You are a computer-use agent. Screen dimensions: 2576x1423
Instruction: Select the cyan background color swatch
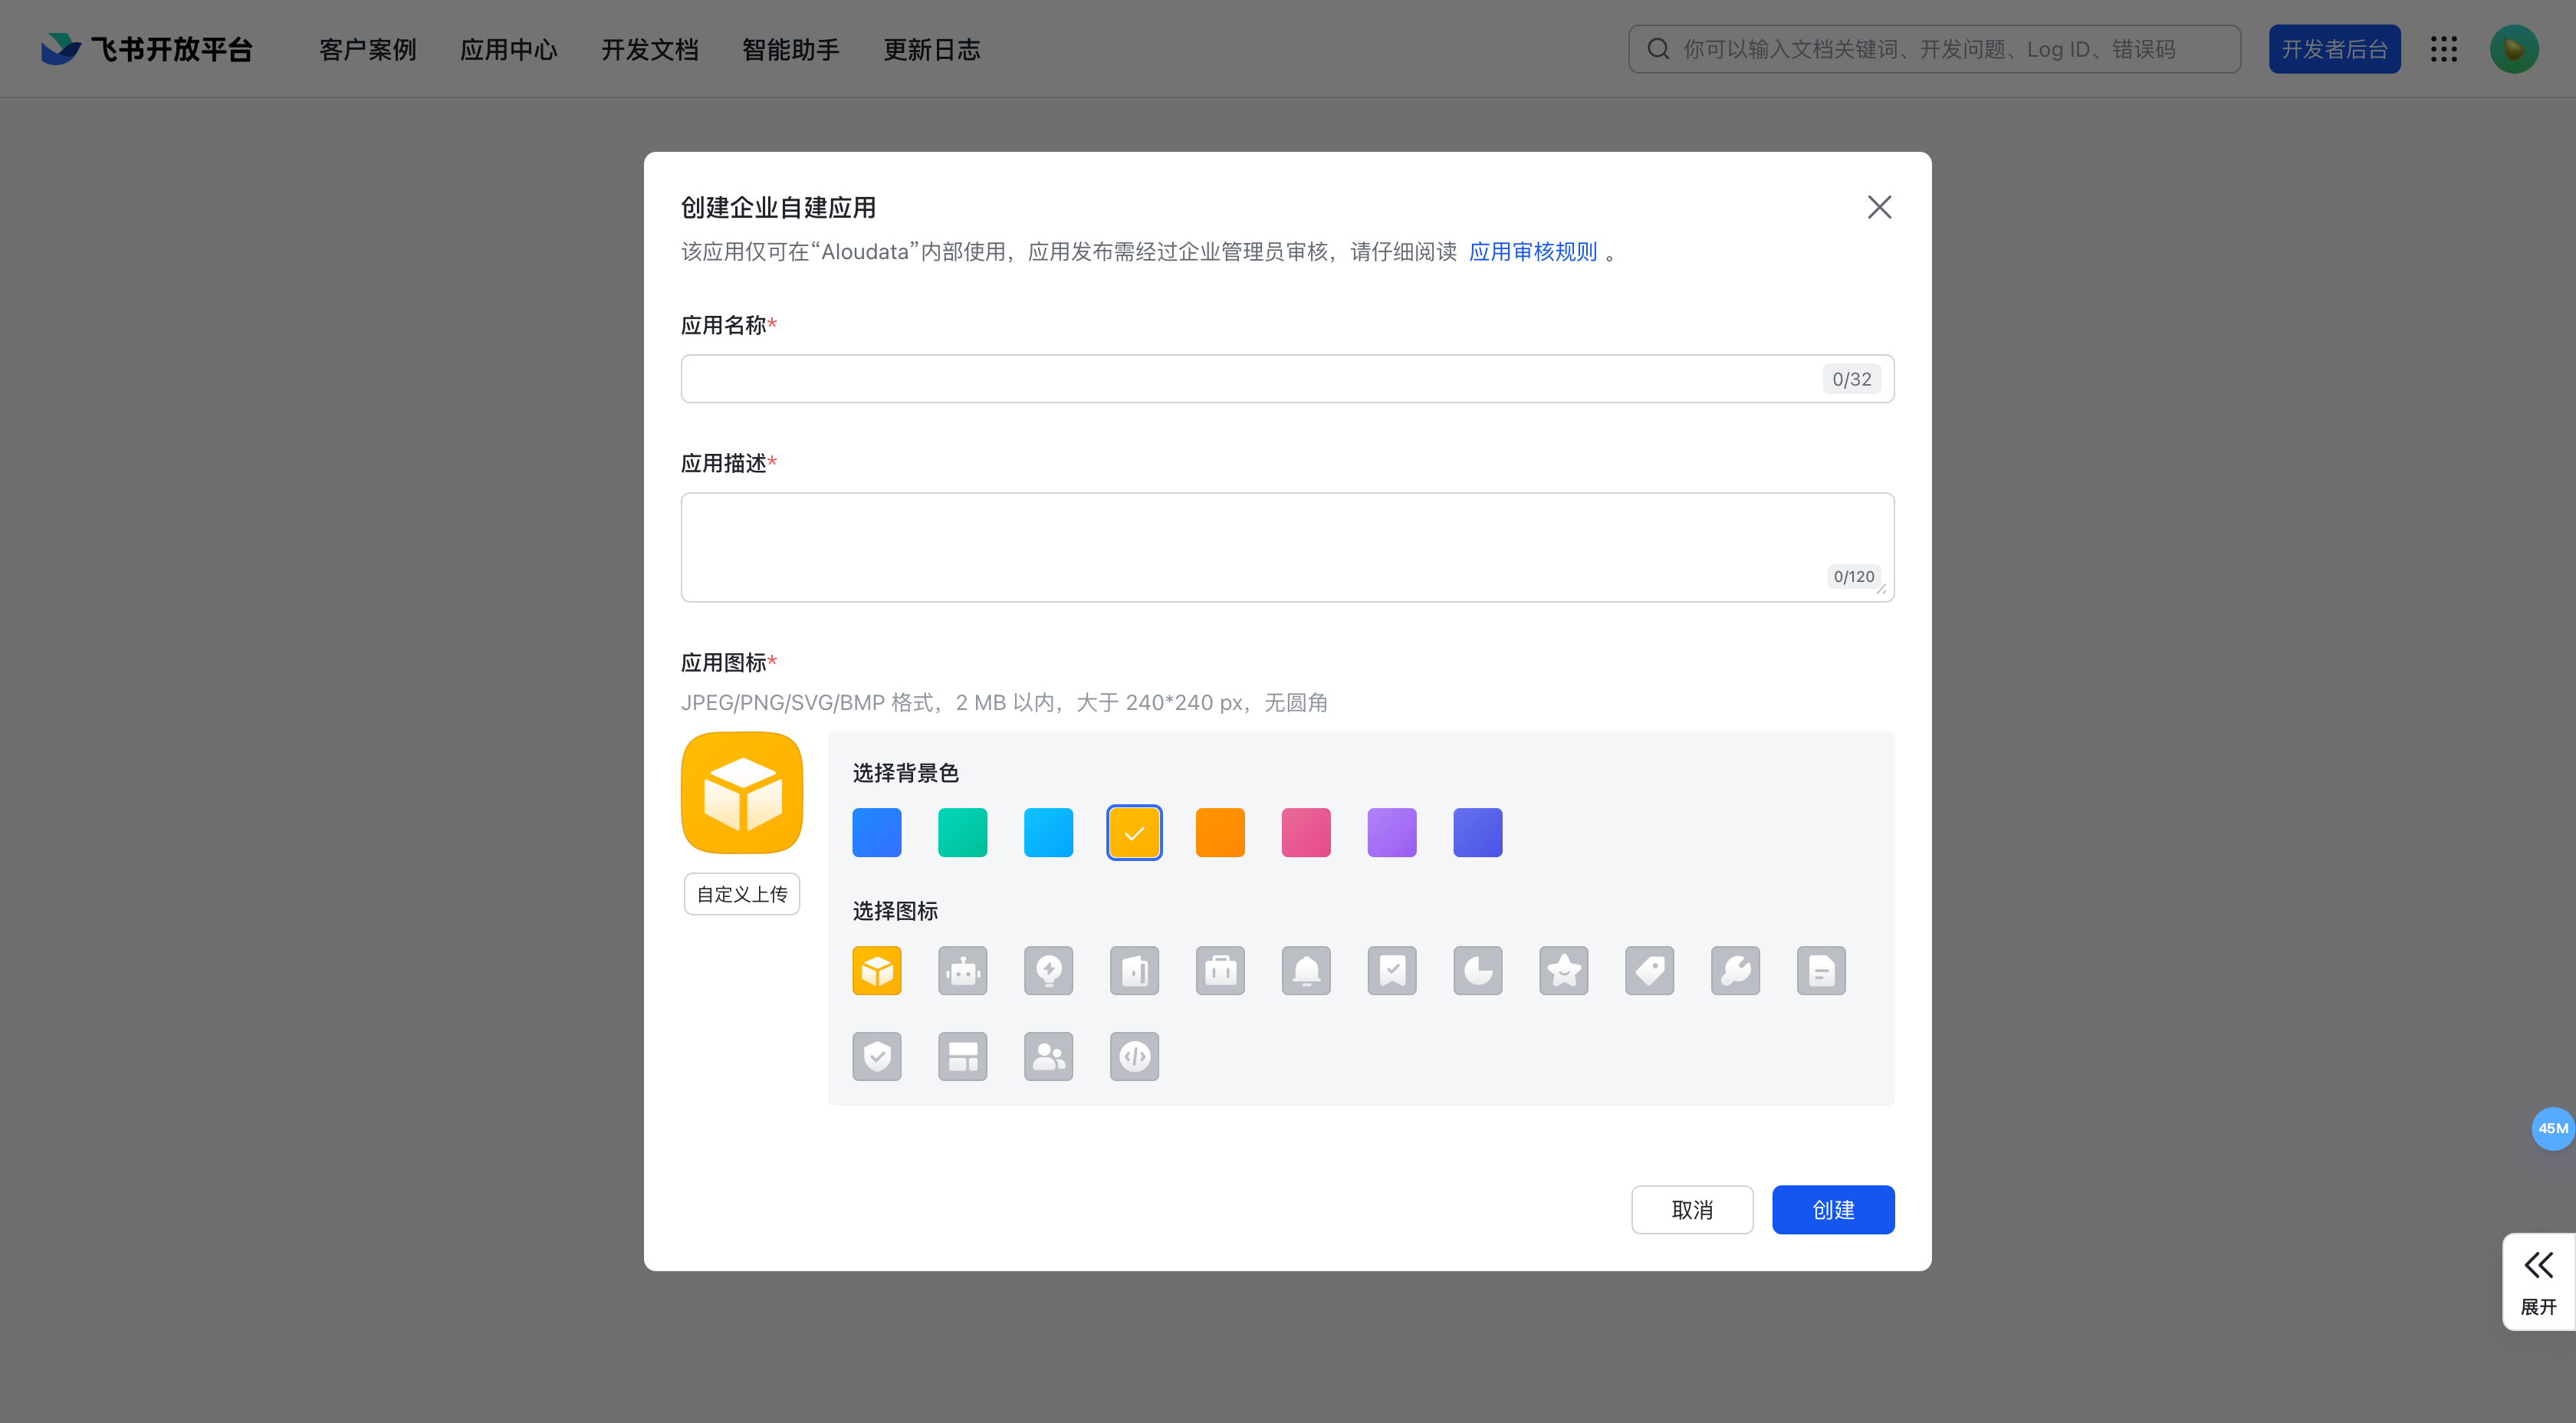coord(1049,833)
